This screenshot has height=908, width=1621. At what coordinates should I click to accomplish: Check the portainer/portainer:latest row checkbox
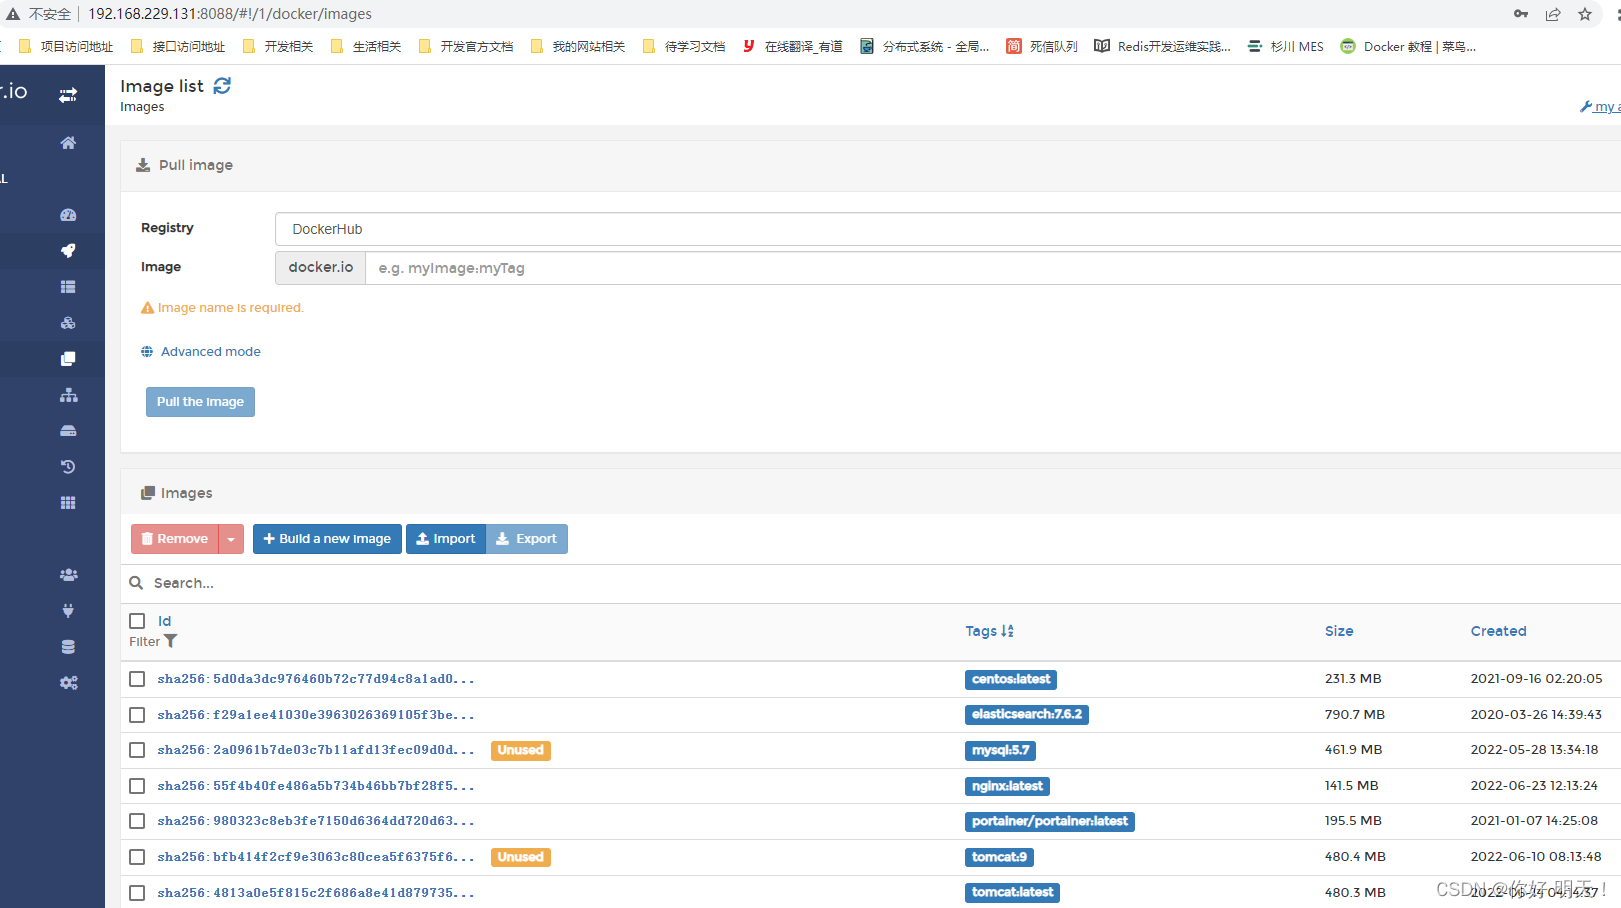[137, 821]
